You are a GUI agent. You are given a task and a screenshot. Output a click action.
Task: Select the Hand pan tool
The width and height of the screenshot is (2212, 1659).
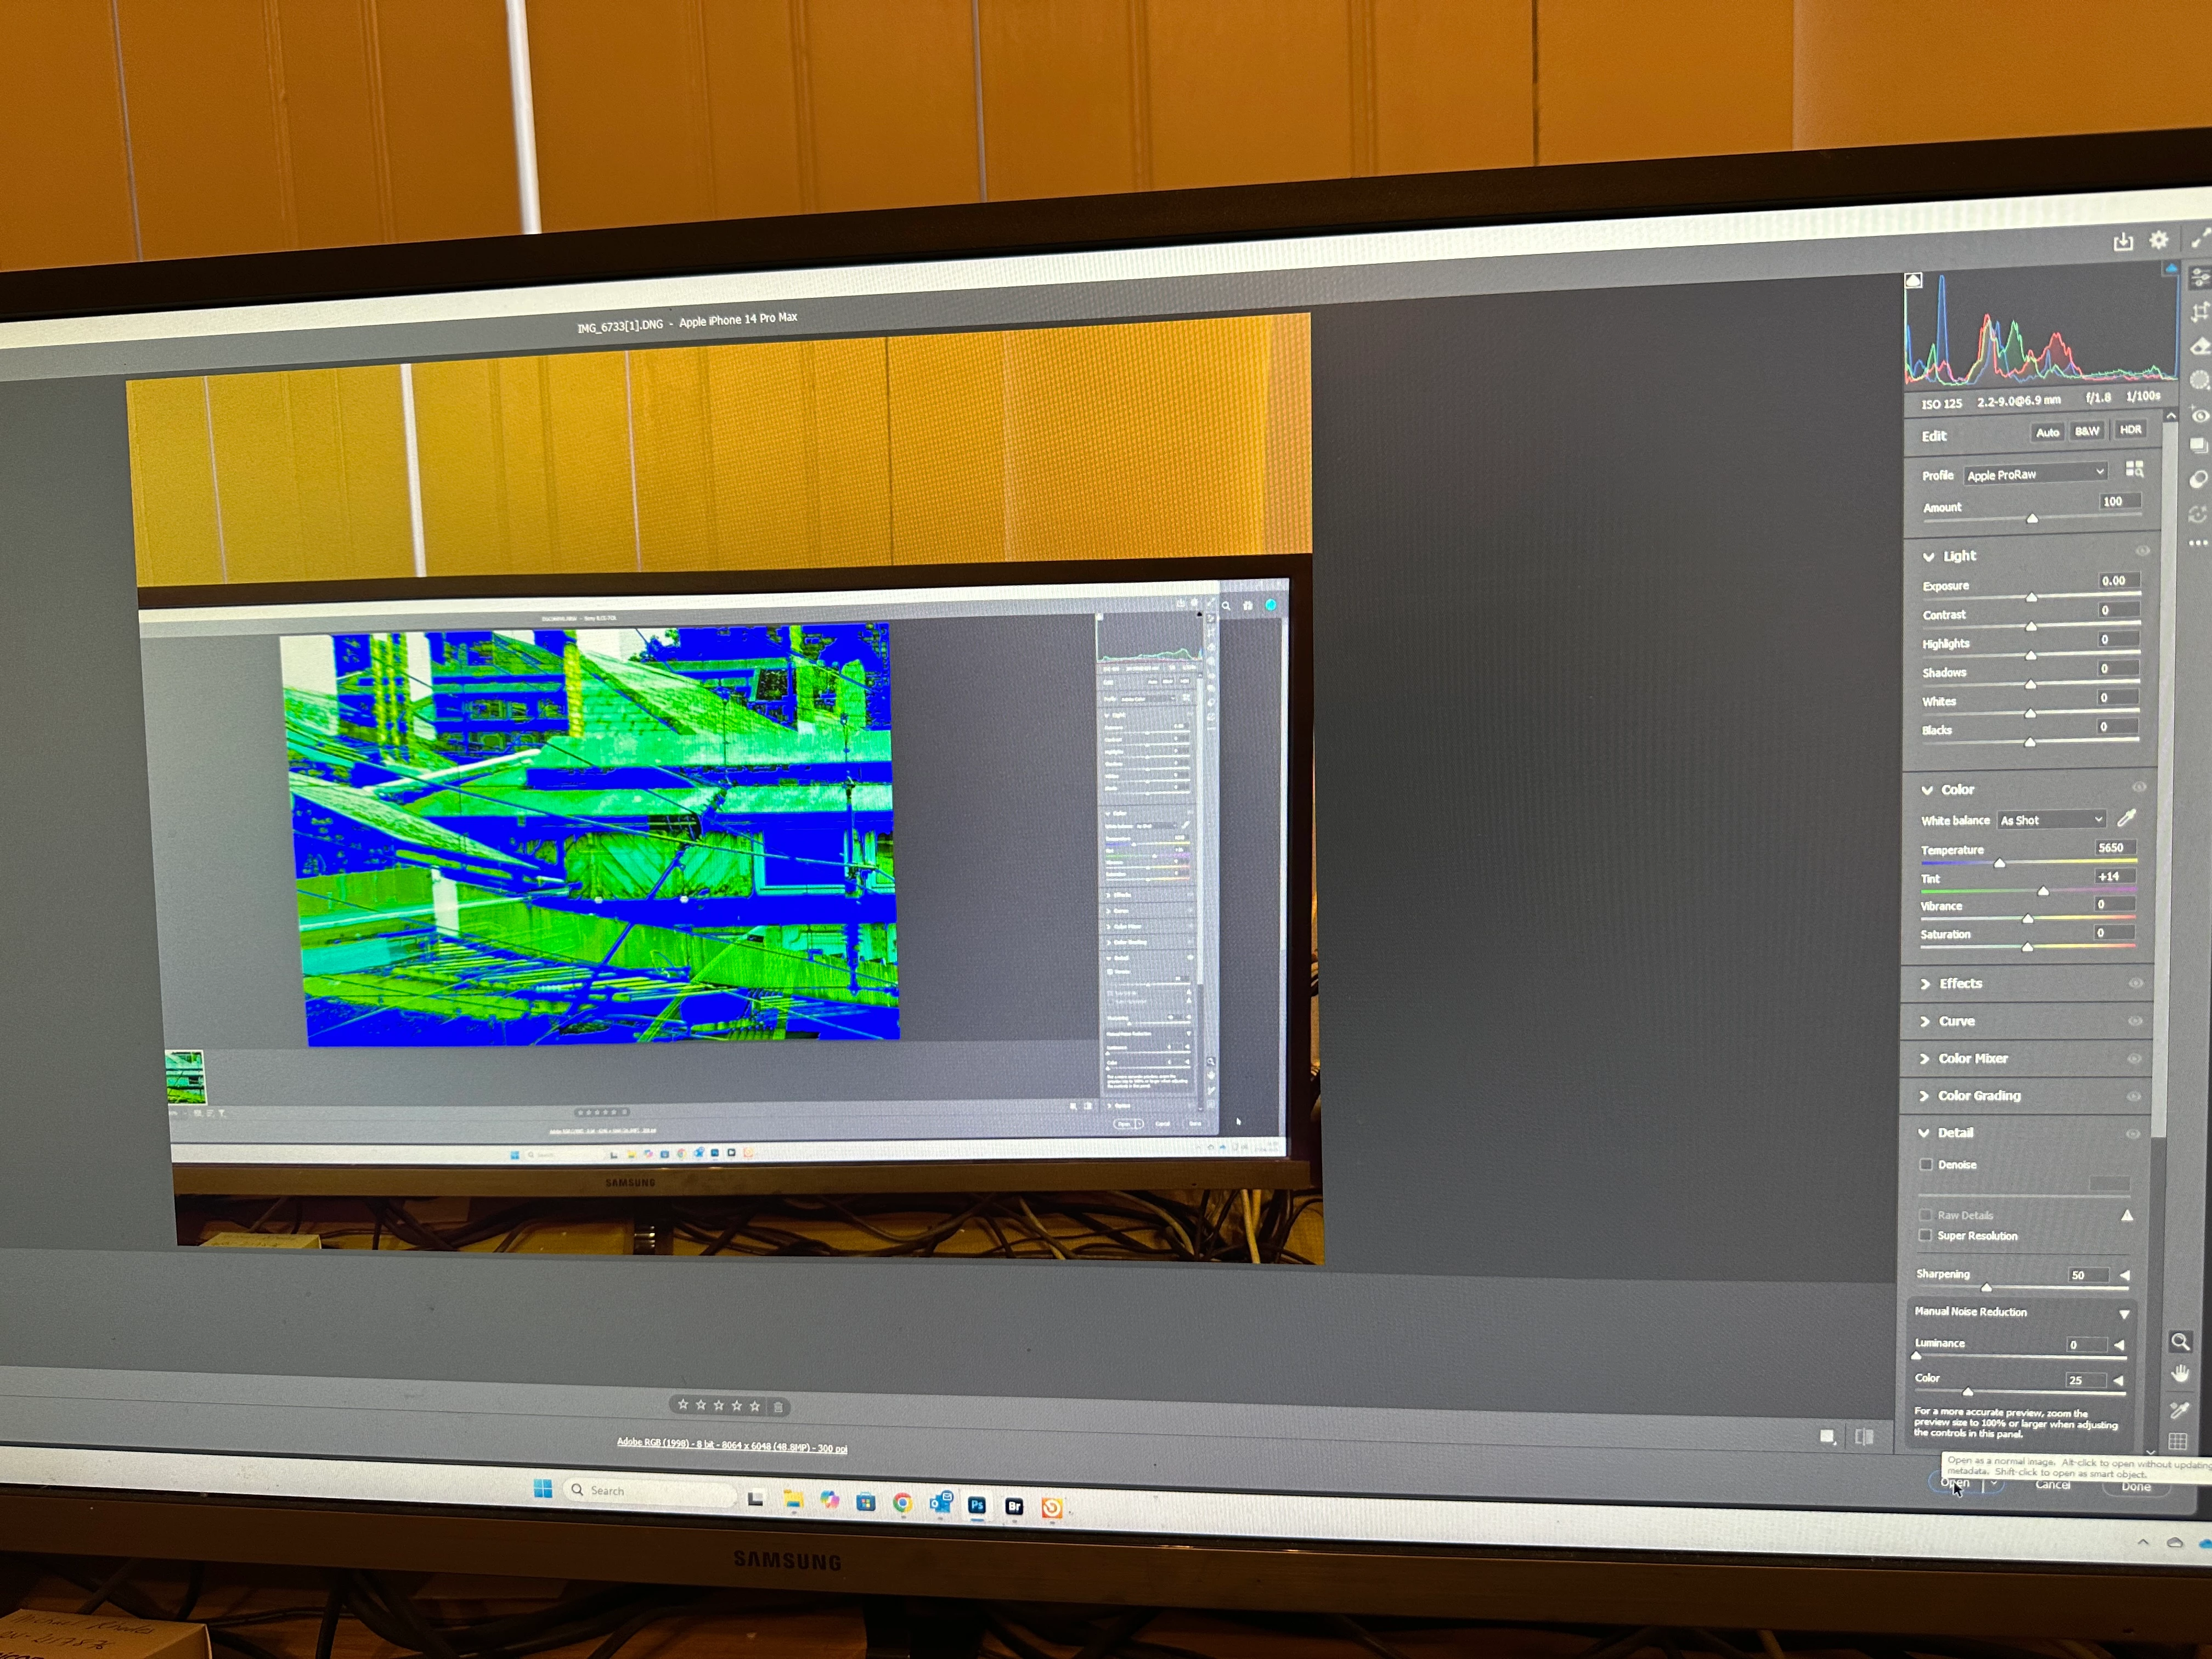pyautogui.click(x=2181, y=1374)
